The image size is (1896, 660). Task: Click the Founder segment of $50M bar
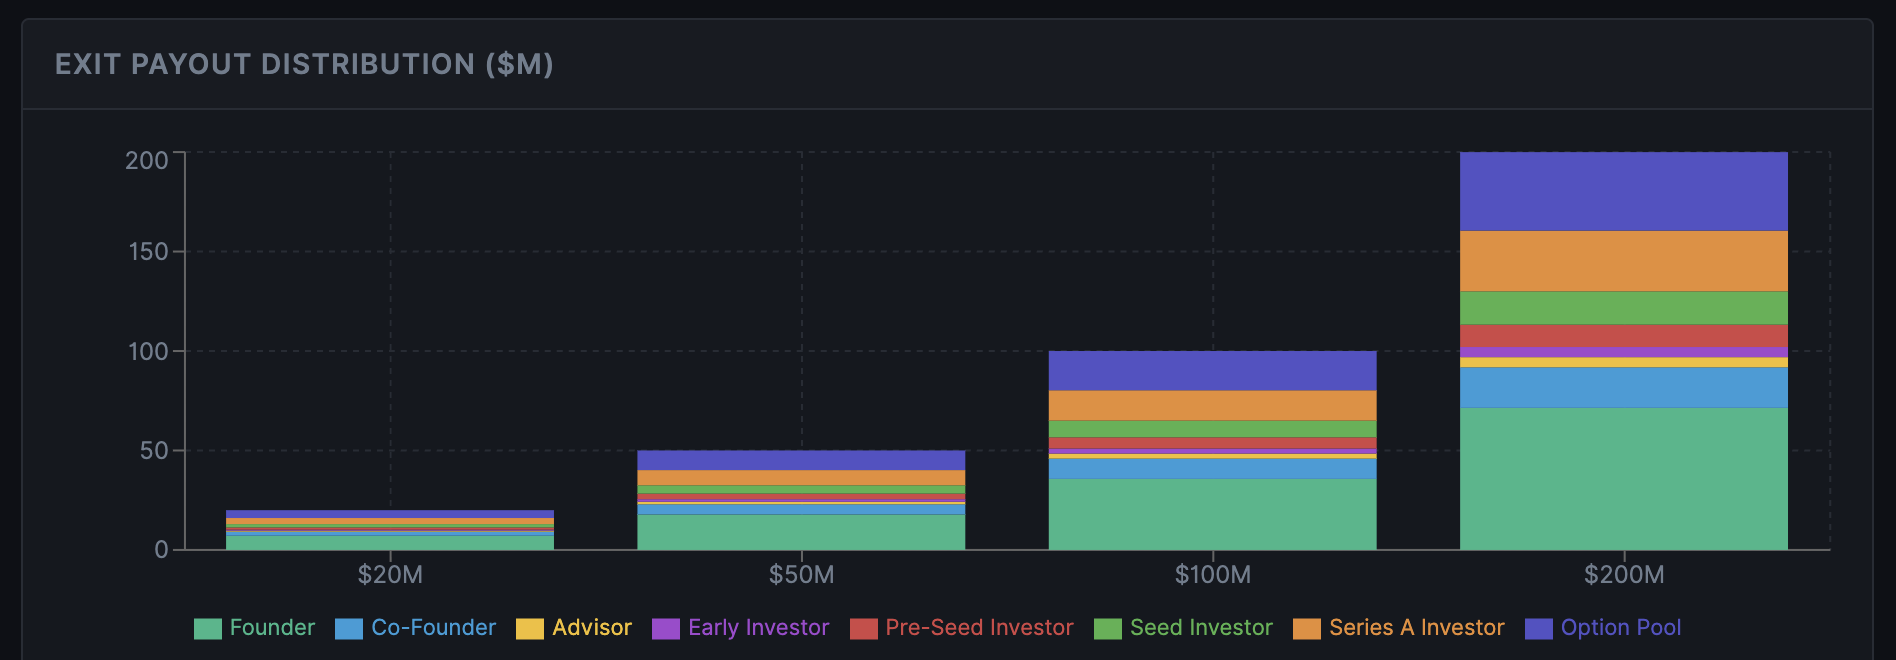click(801, 532)
